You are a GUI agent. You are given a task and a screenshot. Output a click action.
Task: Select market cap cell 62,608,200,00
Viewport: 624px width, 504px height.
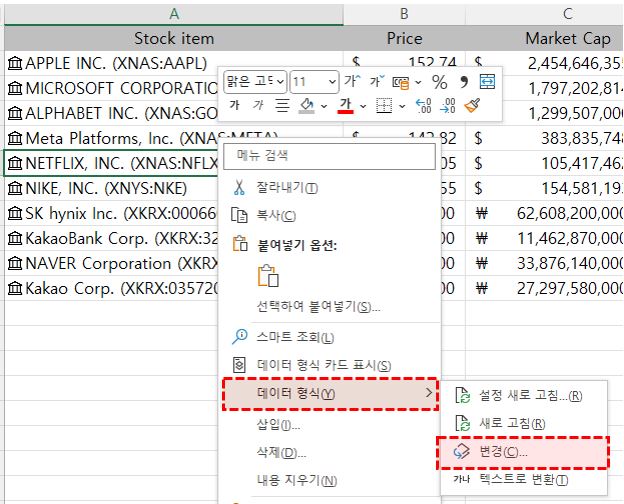coord(545,213)
